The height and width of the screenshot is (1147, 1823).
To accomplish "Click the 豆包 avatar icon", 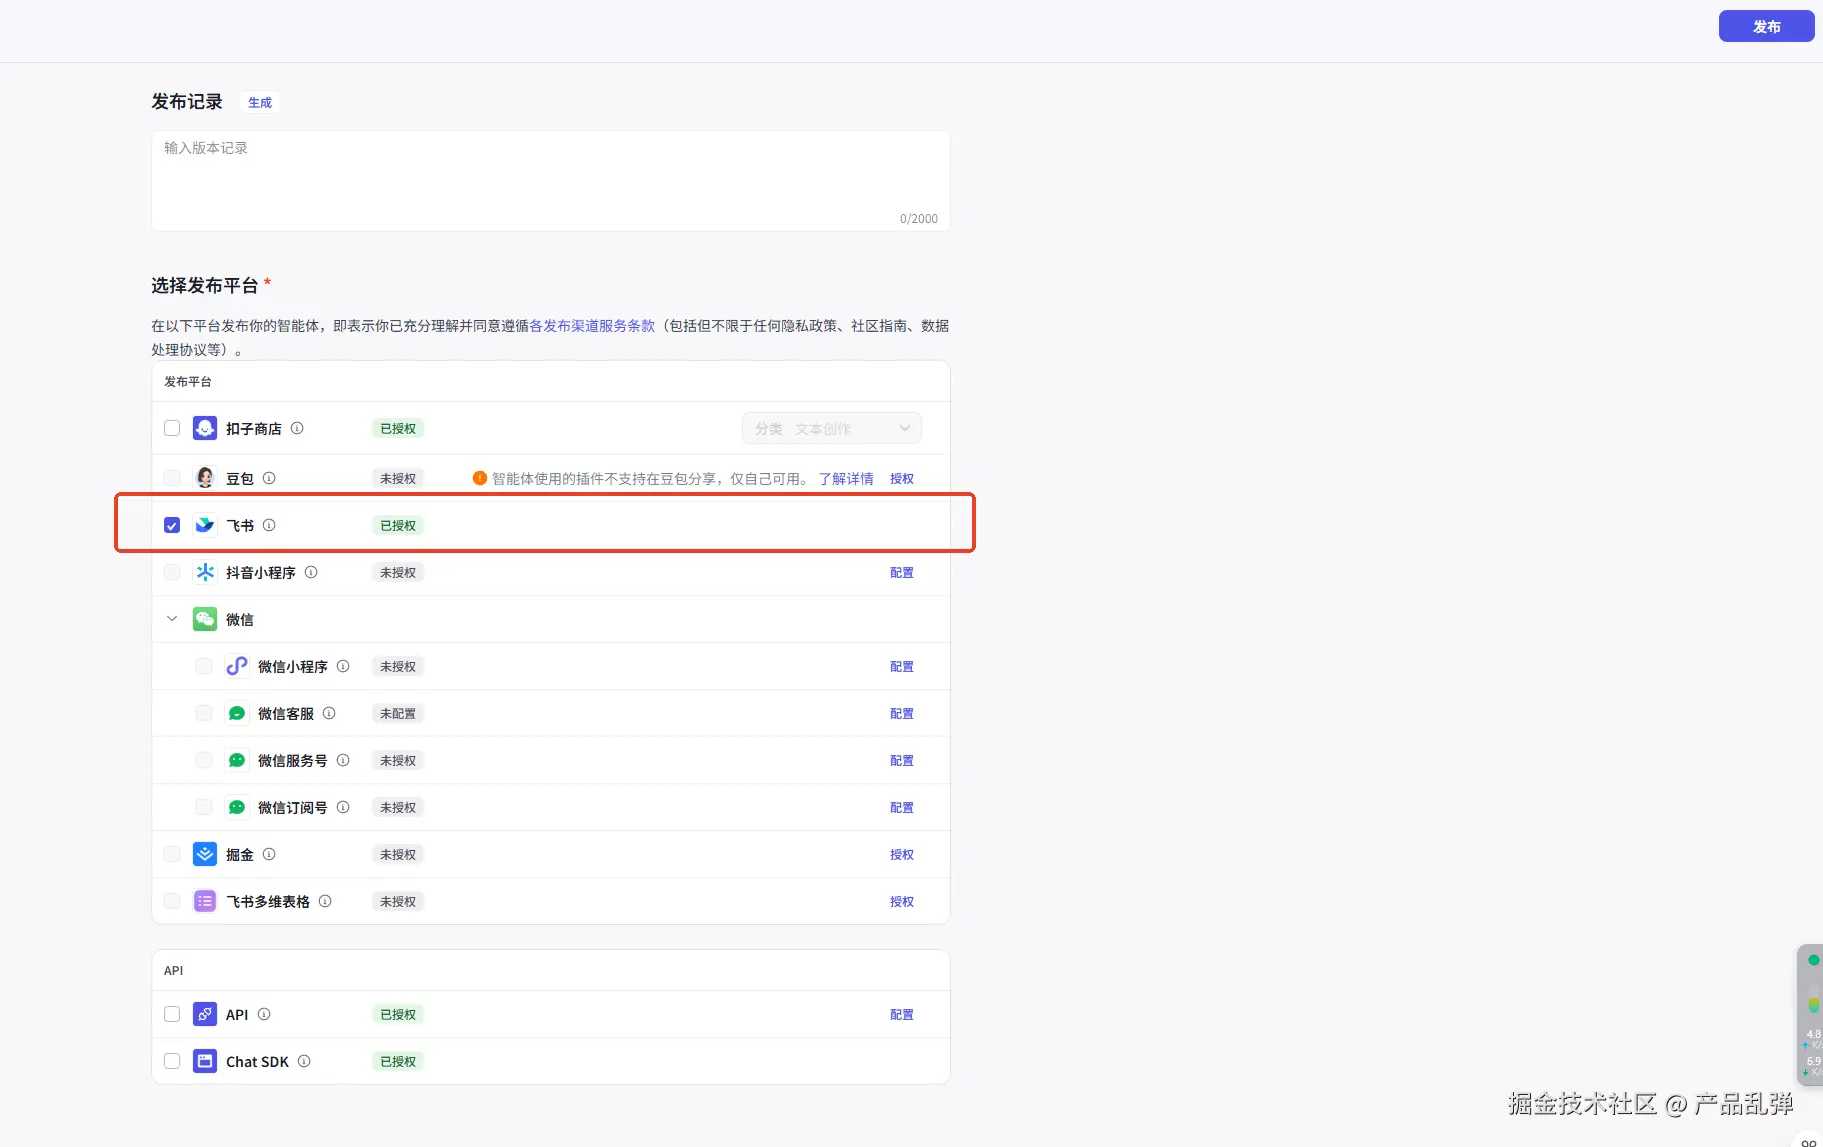I will (x=205, y=478).
